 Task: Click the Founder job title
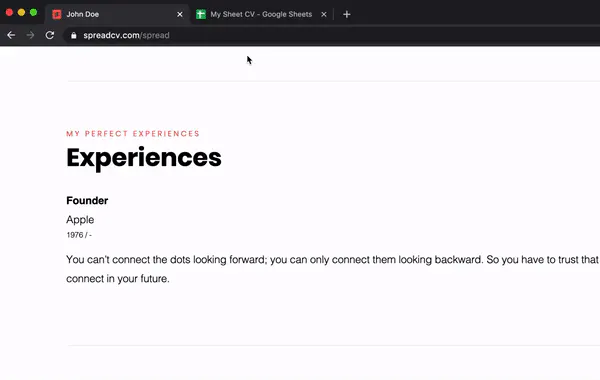tap(87, 201)
